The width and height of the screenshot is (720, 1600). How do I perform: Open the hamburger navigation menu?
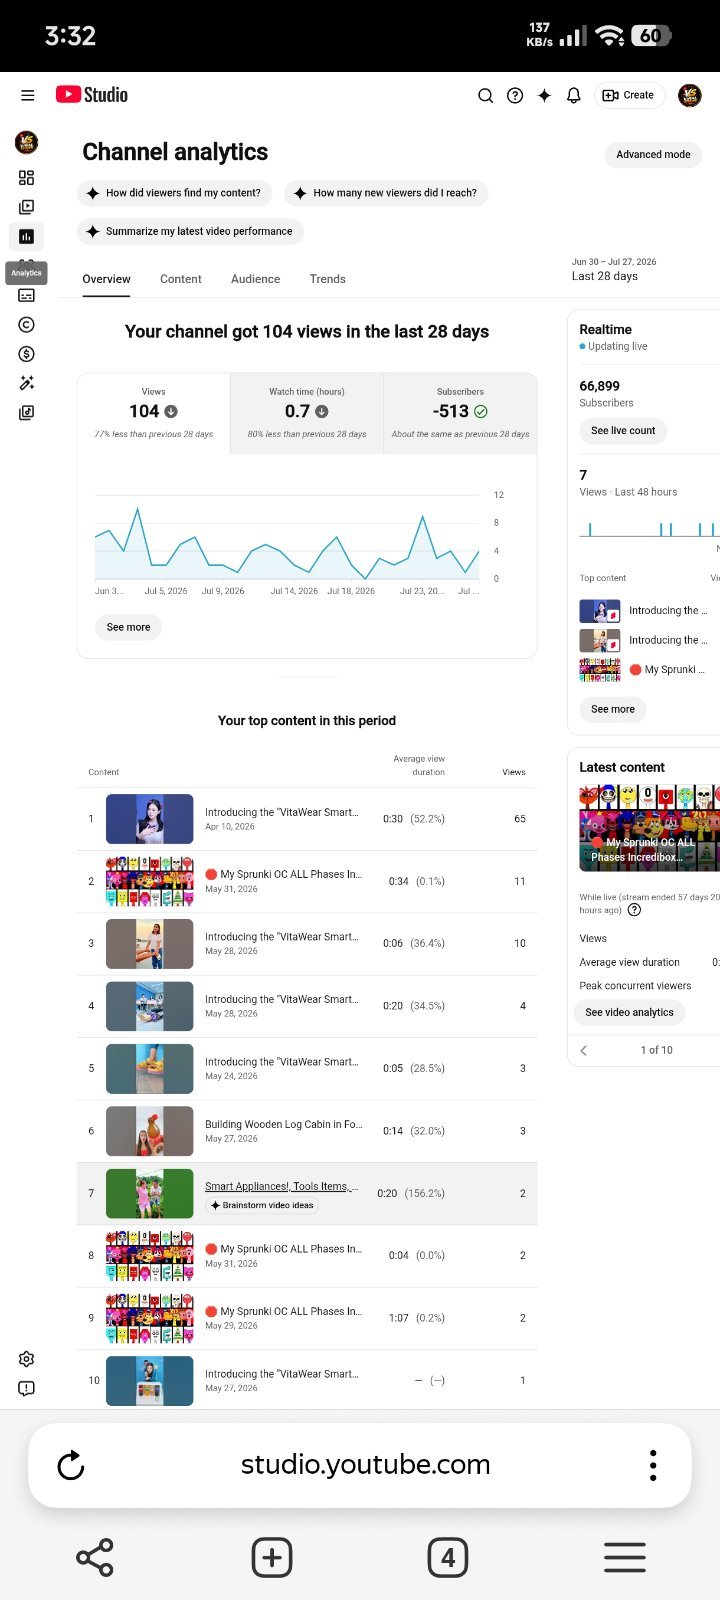[28, 95]
